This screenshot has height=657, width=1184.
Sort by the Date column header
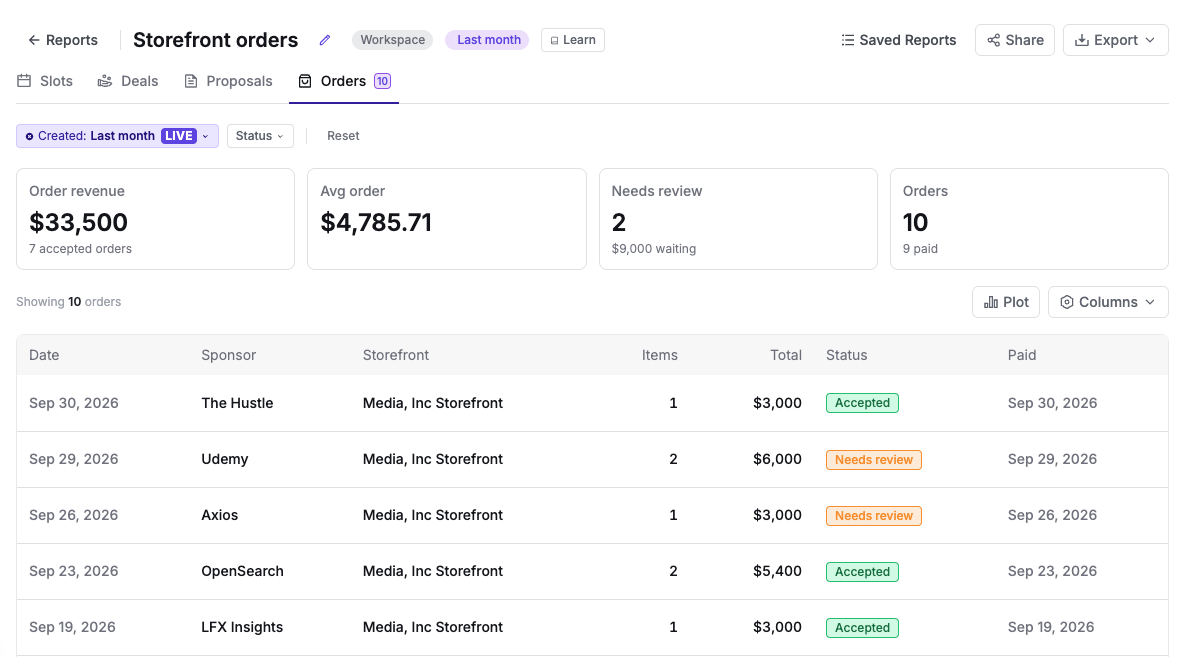(44, 355)
